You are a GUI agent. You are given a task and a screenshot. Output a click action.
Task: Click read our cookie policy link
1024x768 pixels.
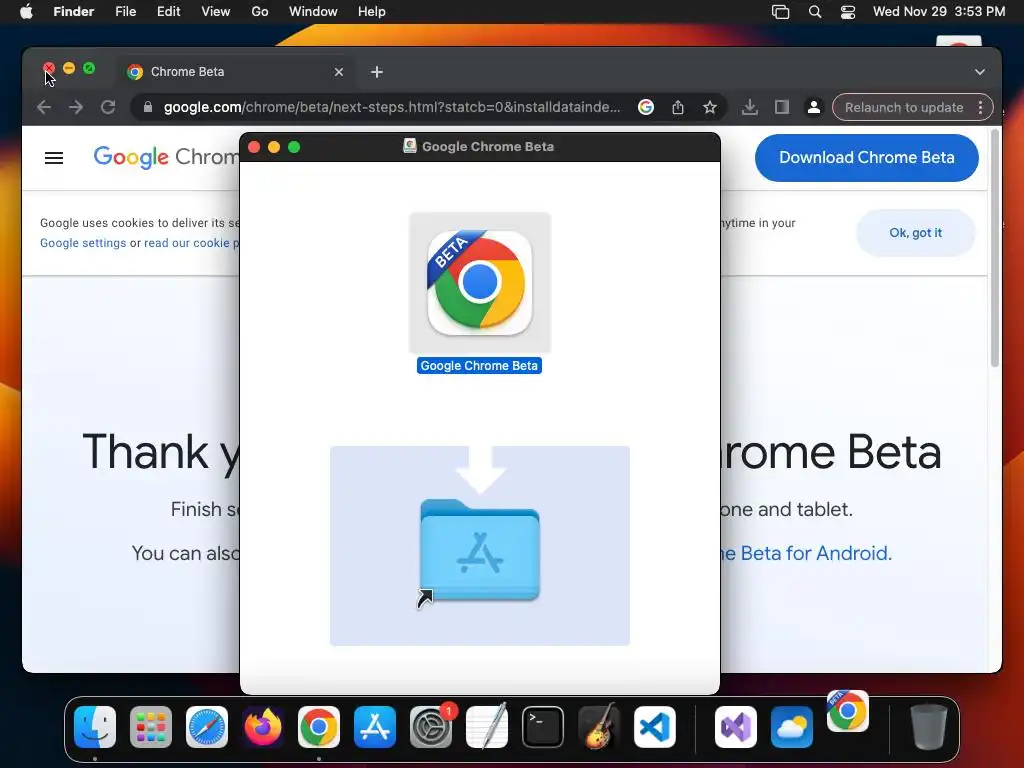coord(191,243)
